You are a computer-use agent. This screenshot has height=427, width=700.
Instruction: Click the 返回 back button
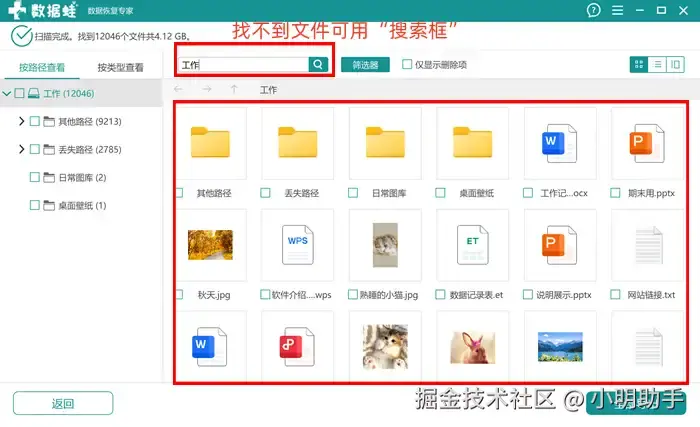(63, 404)
